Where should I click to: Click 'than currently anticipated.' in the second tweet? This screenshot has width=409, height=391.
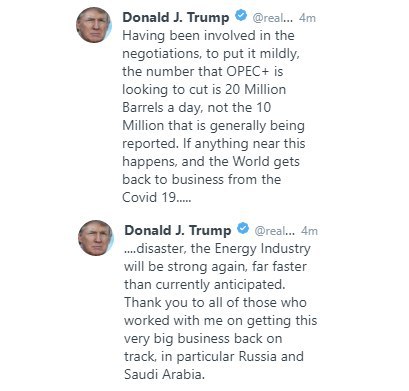pos(205,285)
